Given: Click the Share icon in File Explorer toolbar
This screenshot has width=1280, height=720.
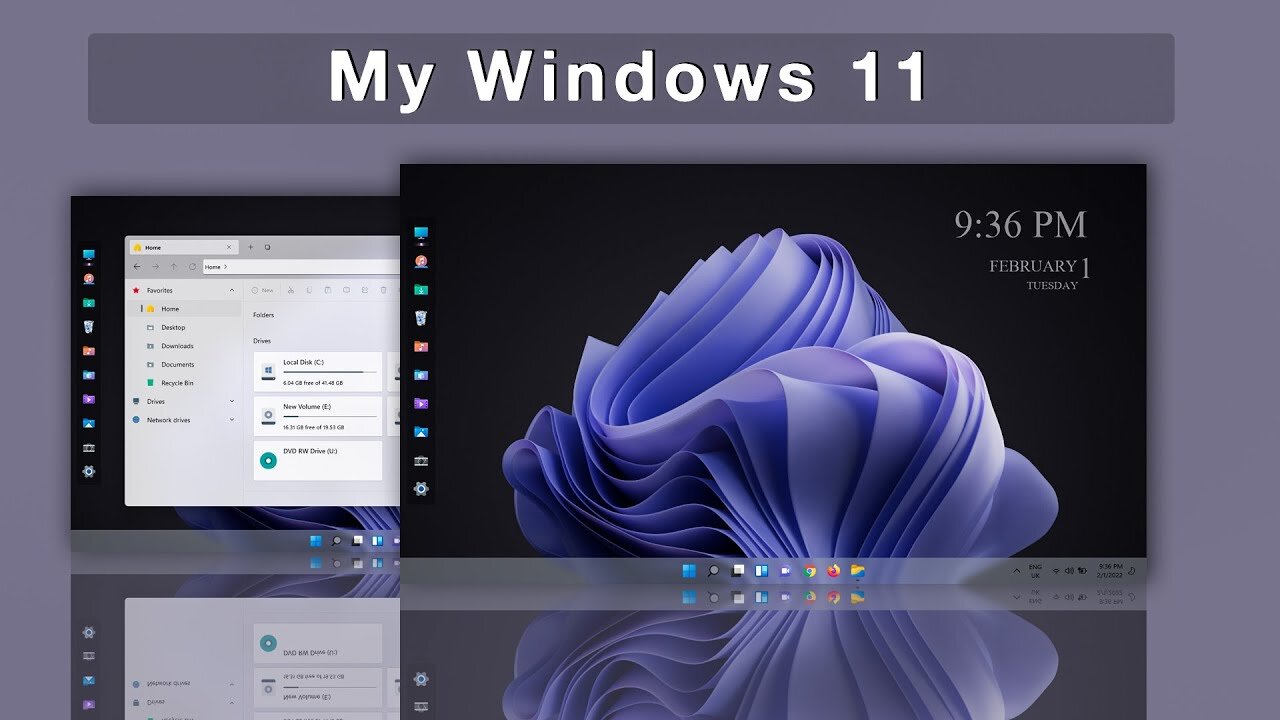Looking at the screenshot, I should tap(364, 290).
